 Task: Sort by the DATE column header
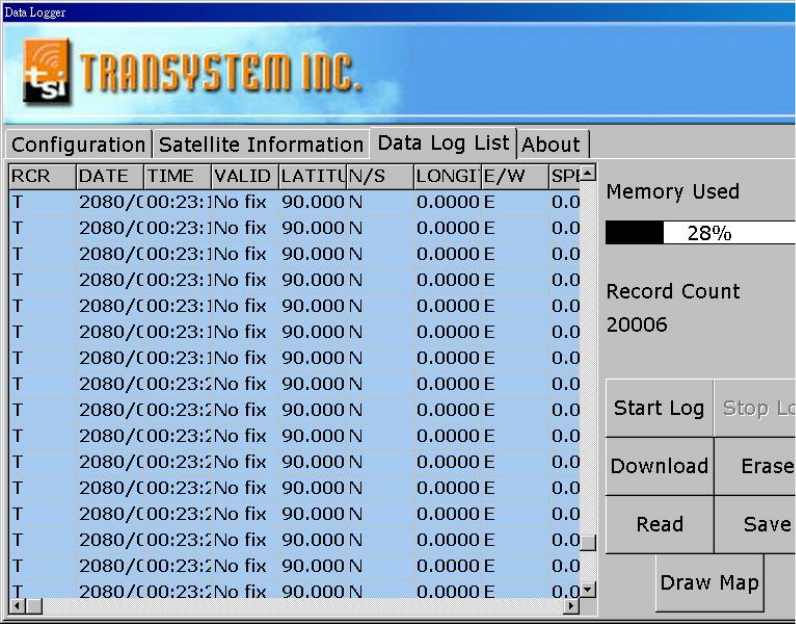point(110,176)
